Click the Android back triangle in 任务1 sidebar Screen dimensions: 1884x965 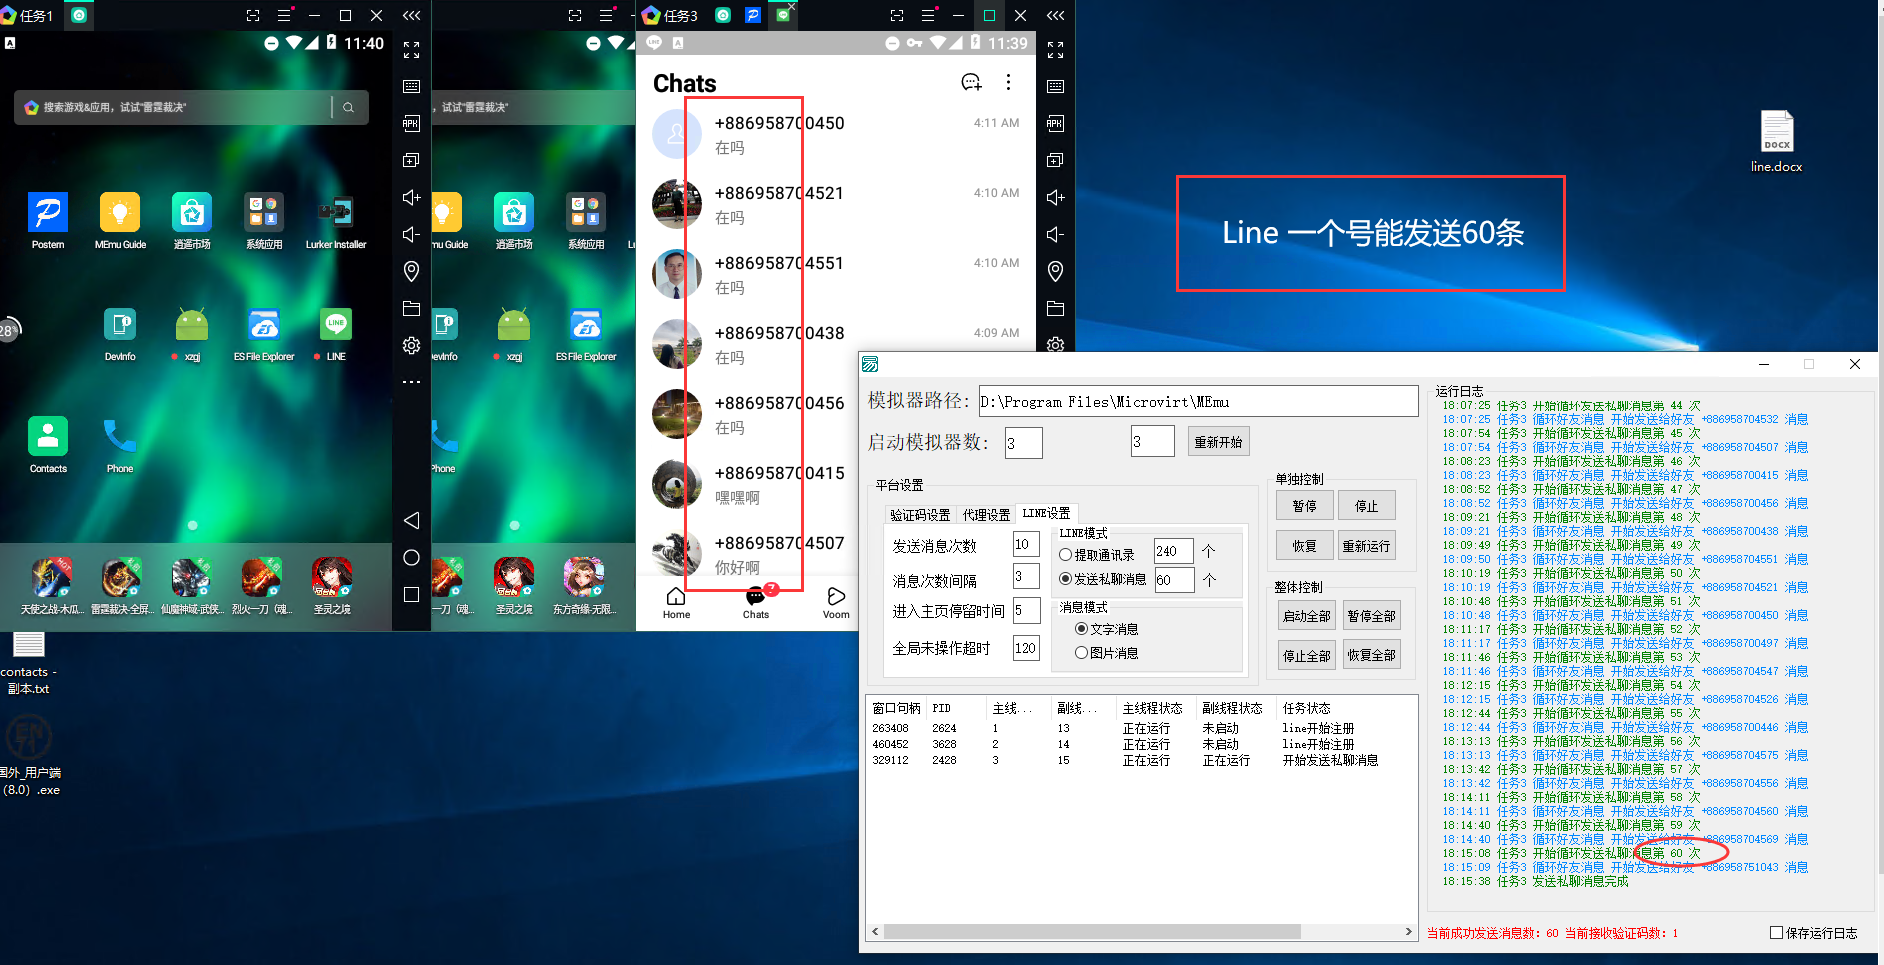(411, 520)
